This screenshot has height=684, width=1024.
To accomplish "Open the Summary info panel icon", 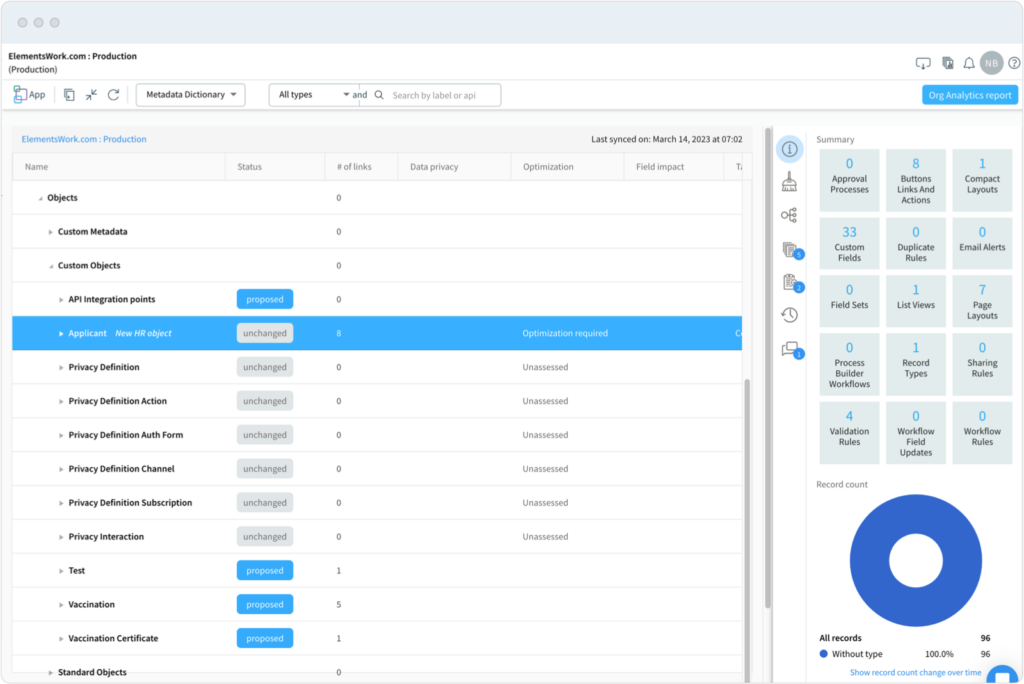I will (x=789, y=148).
